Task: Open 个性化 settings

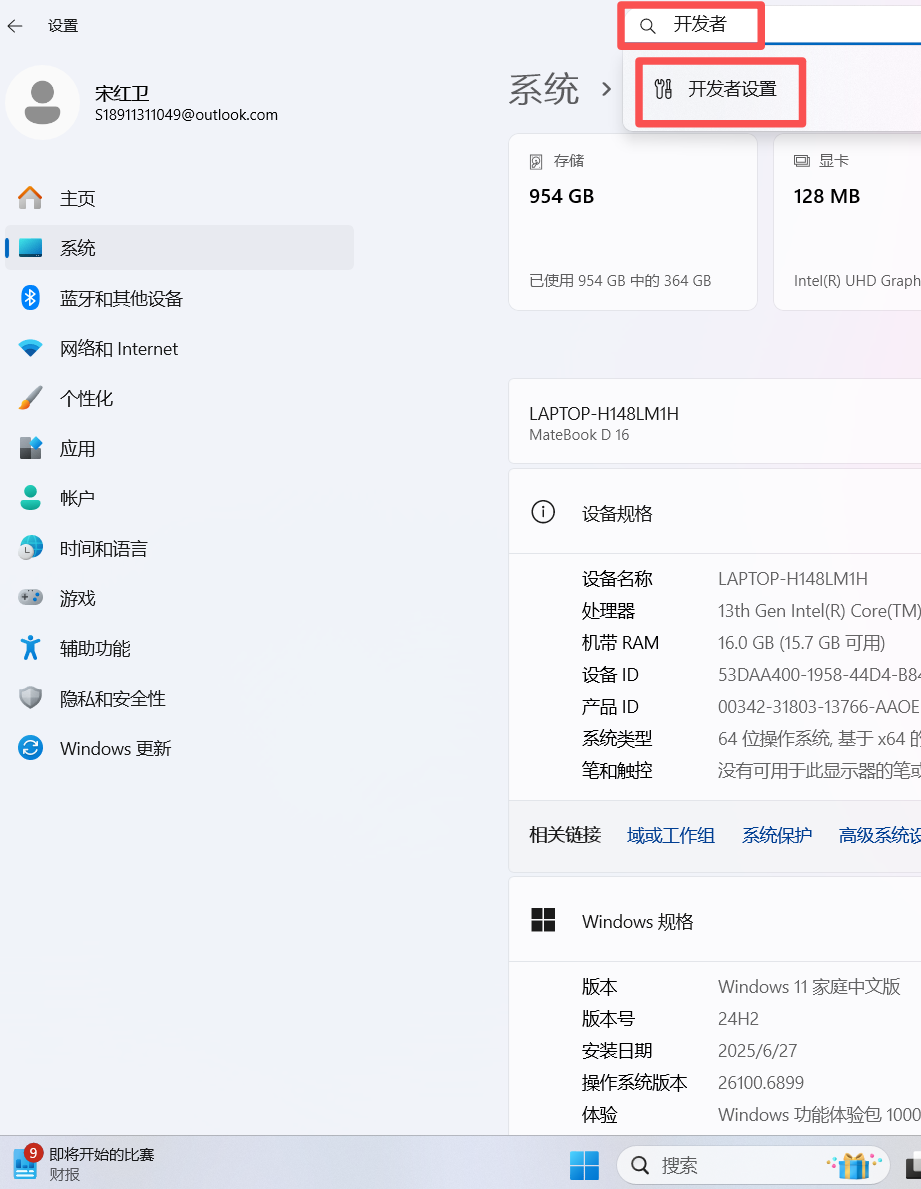Action: [x=179, y=398]
